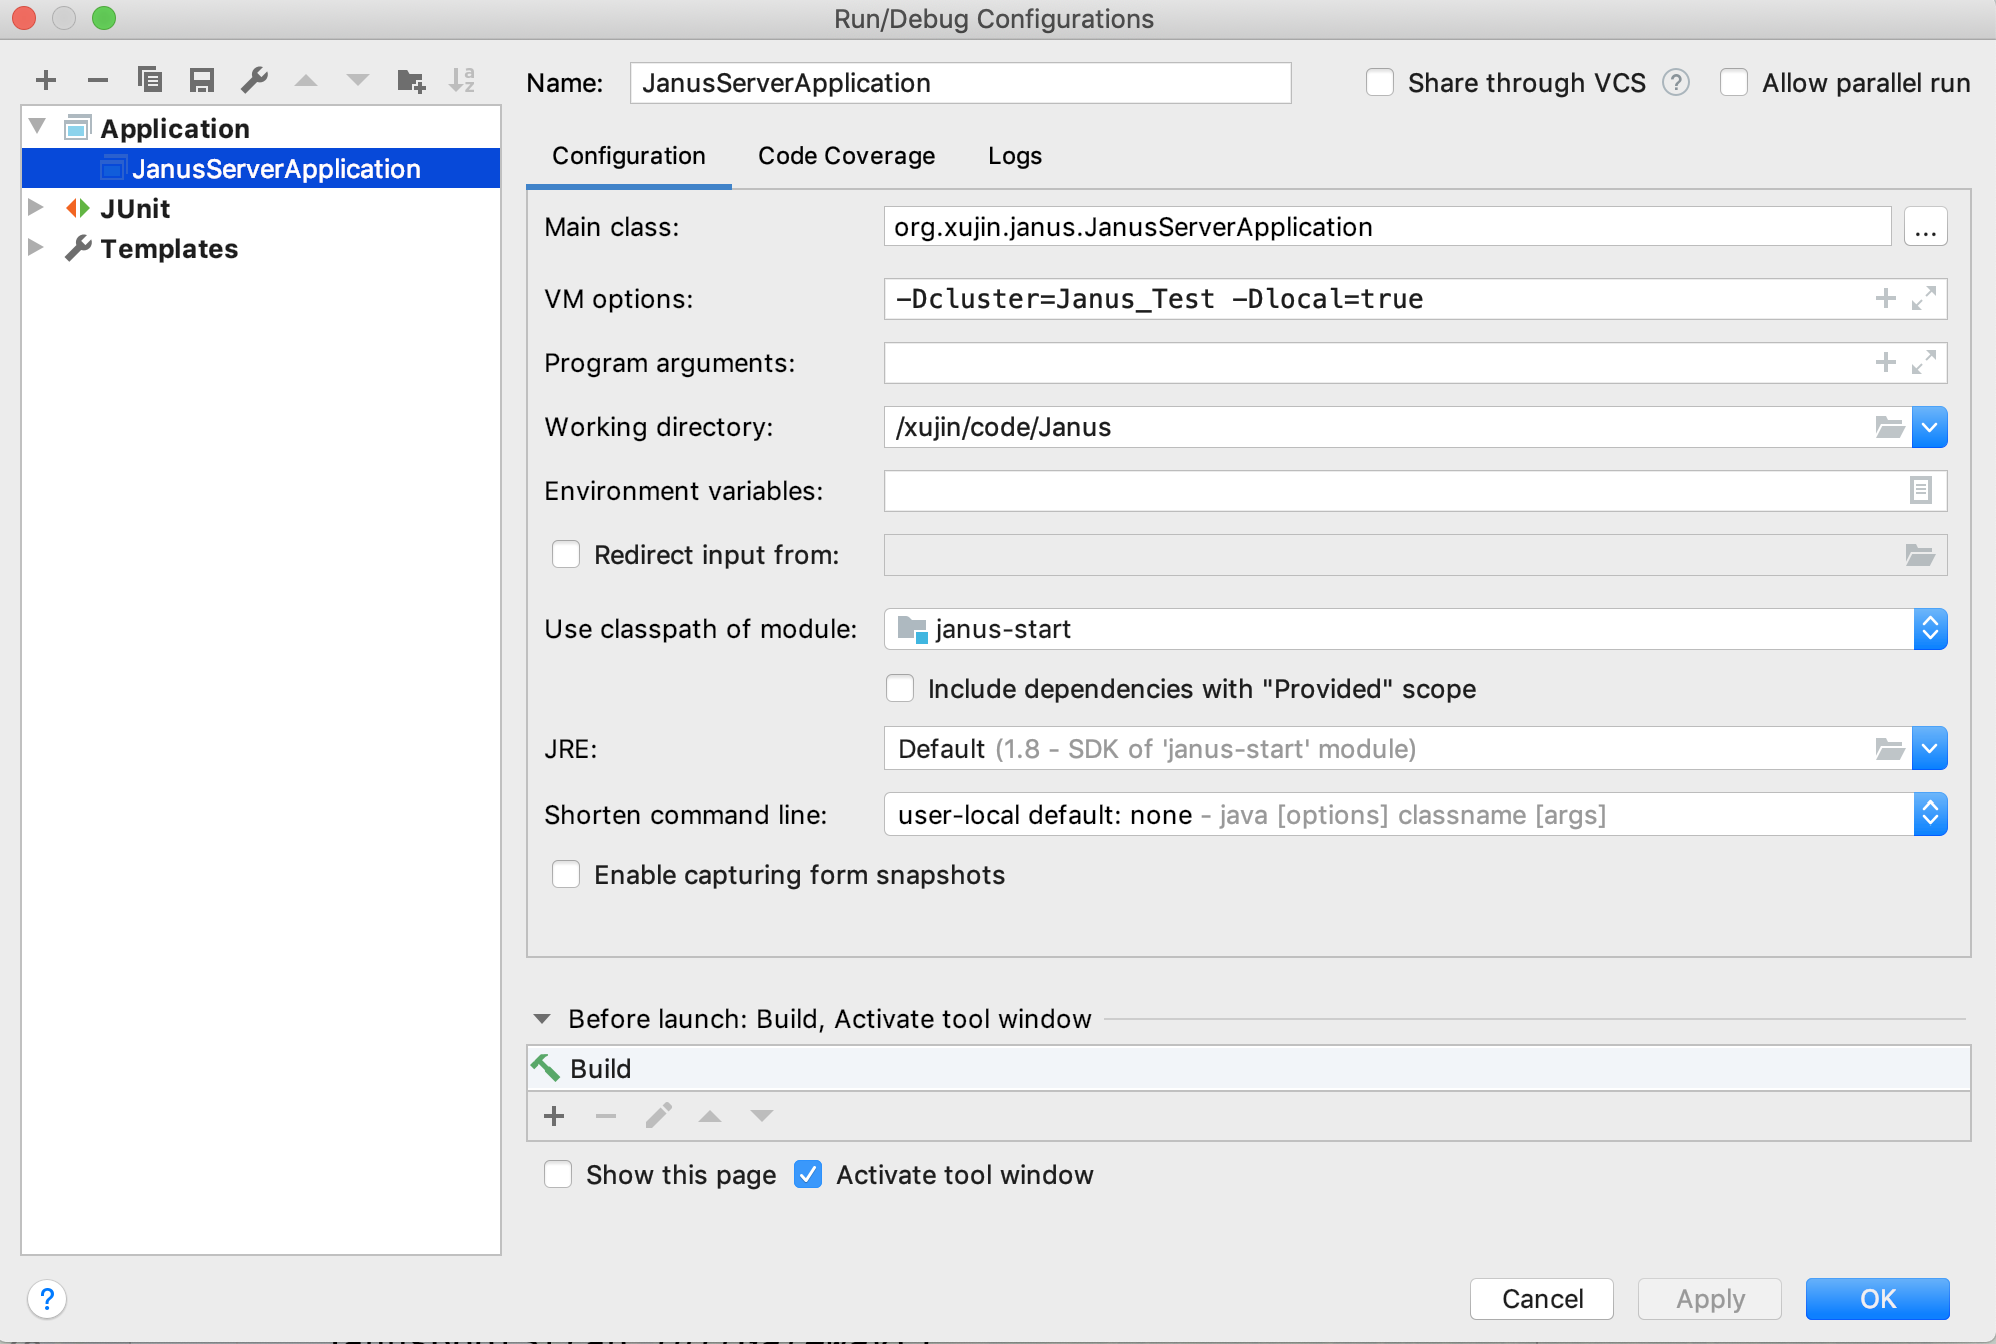Remove selected configuration with minus icon
1996x1344 pixels.
[x=98, y=80]
